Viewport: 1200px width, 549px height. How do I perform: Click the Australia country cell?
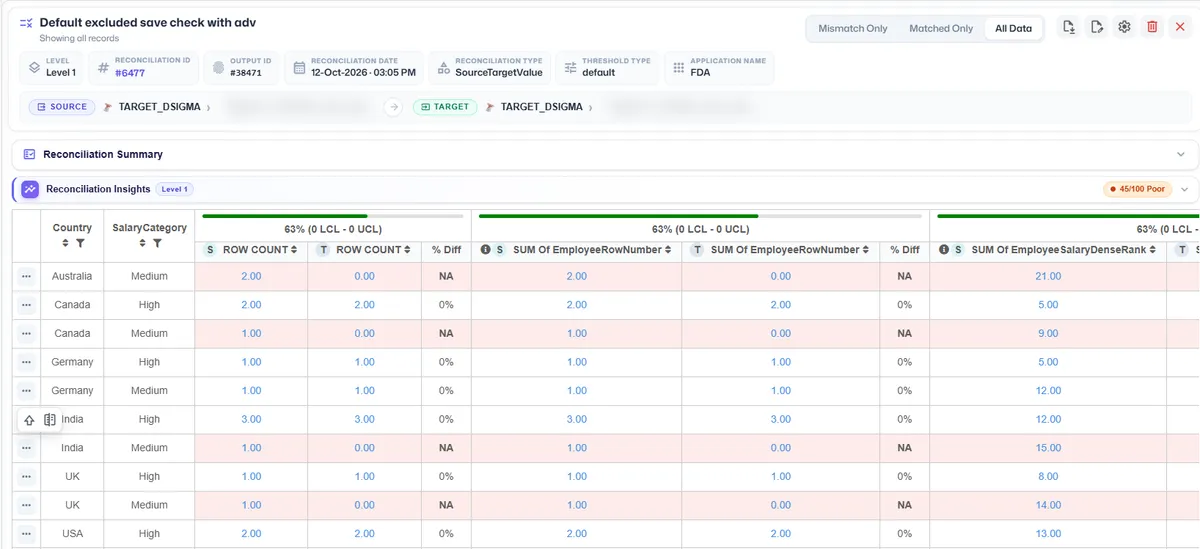click(x=72, y=276)
